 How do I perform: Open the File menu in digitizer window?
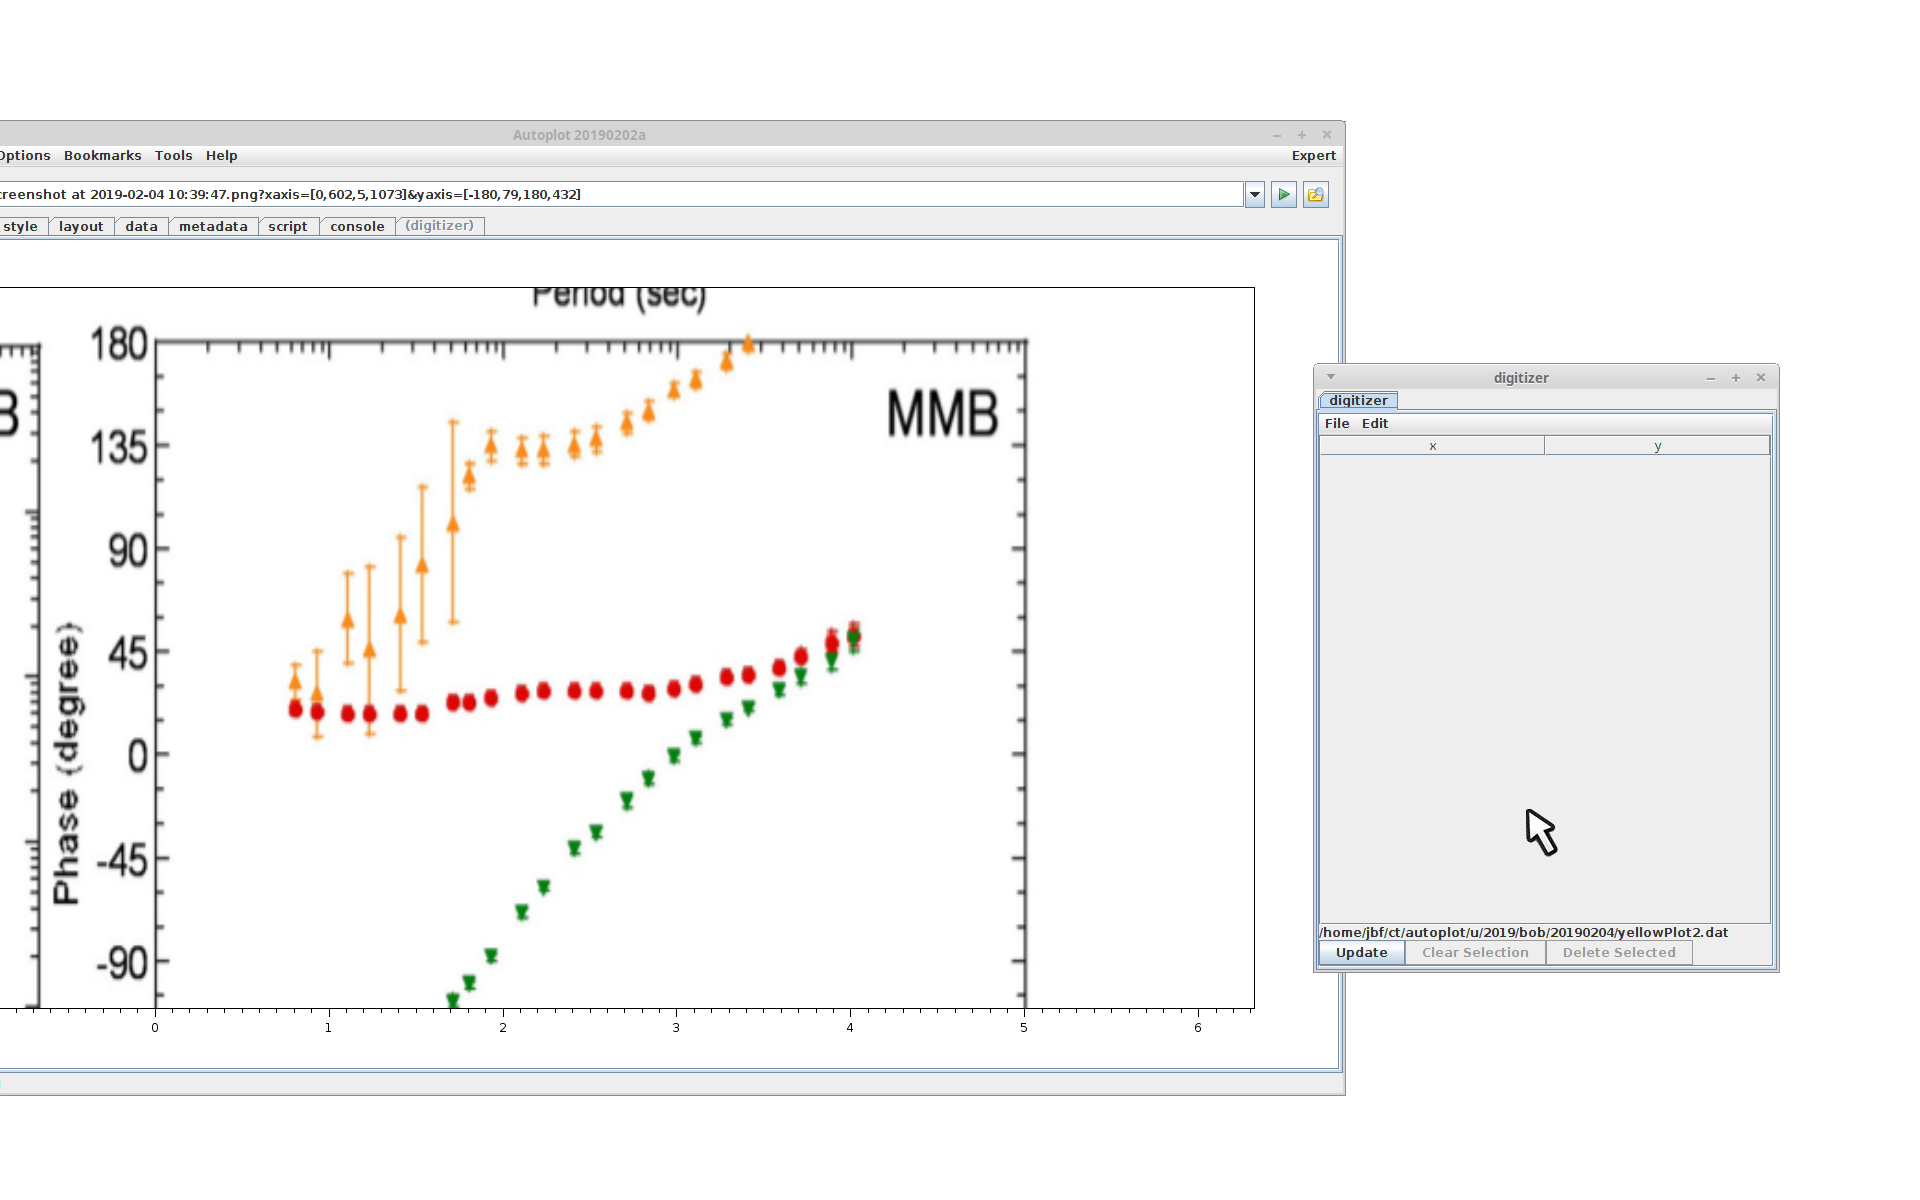(x=1337, y=424)
